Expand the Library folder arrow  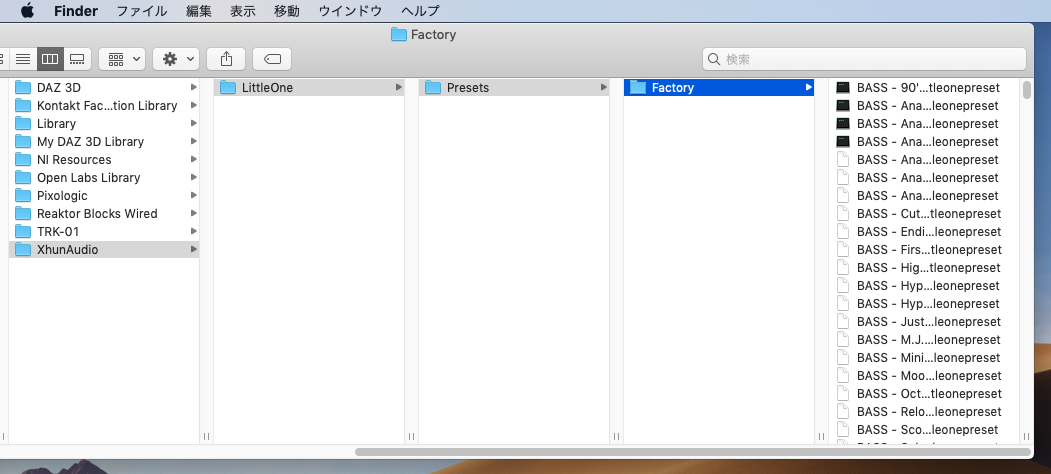click(x=194, y=123)
